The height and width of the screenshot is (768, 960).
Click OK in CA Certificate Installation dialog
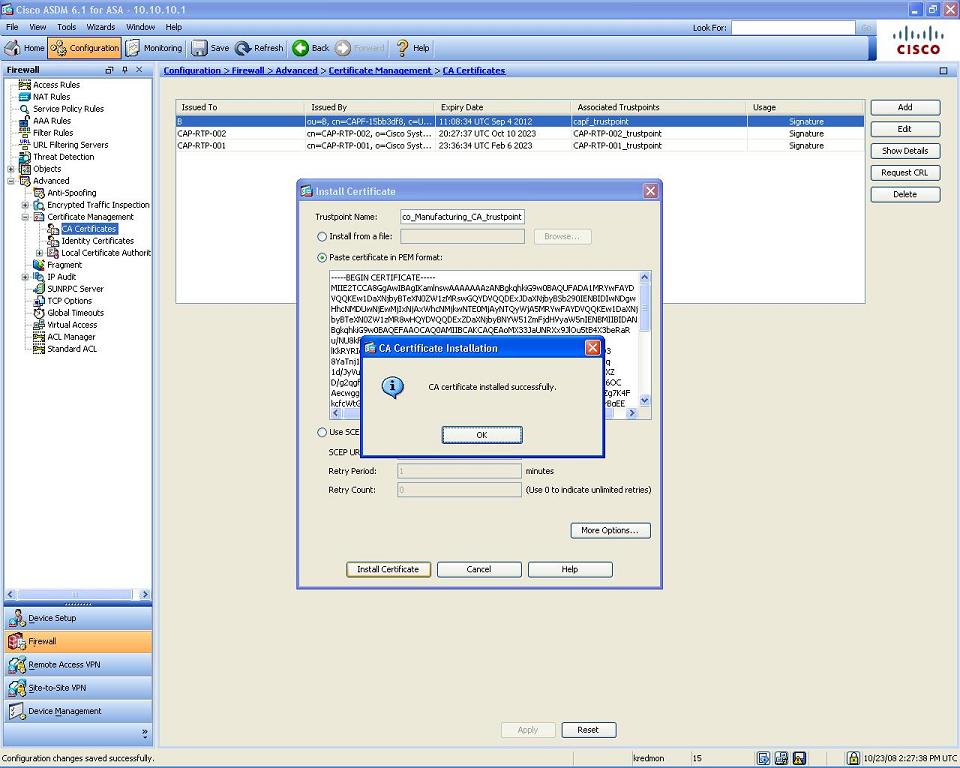tap(482, 435)
